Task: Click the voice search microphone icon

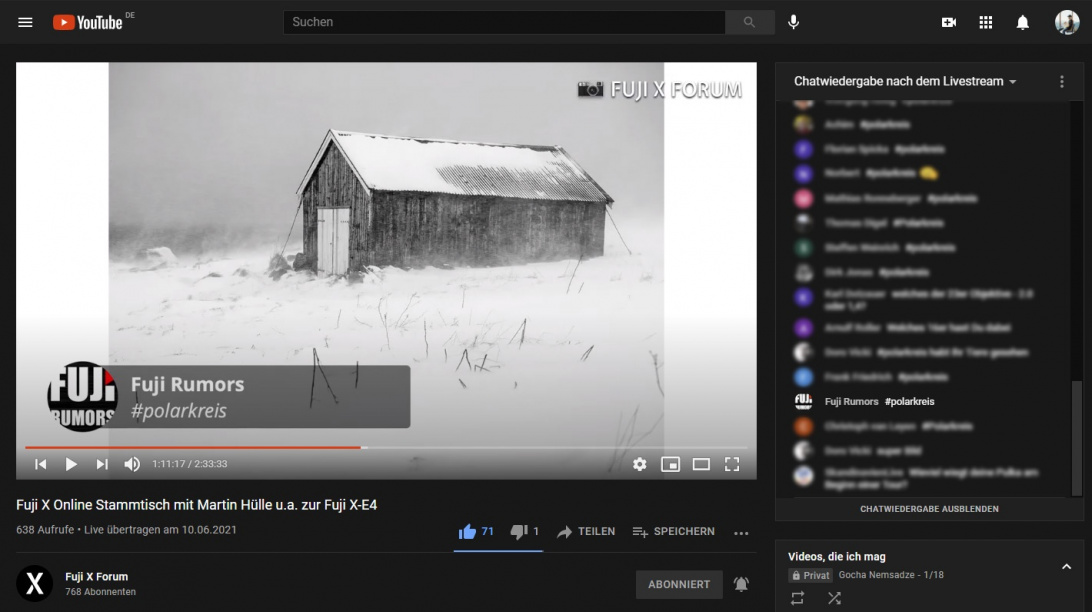Action: click(x=793, y=22)
